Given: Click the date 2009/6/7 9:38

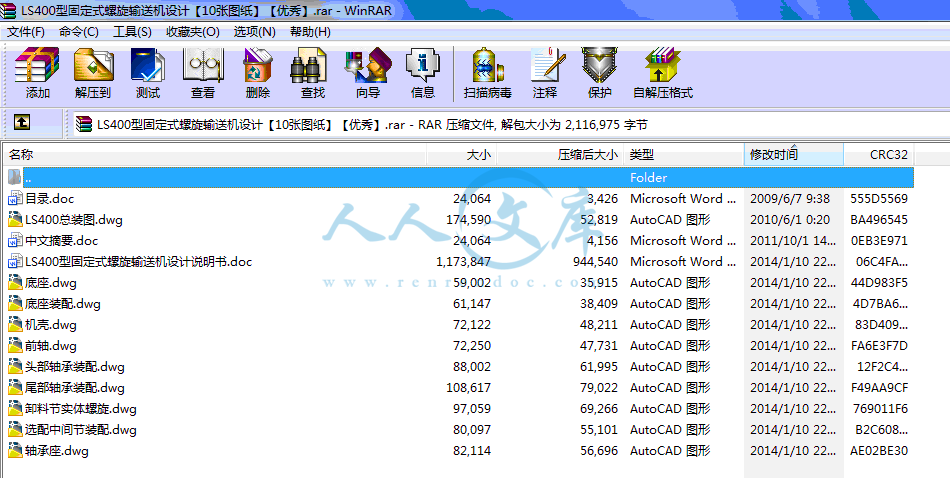Looking at the screenshot, I should click(790, 199).
